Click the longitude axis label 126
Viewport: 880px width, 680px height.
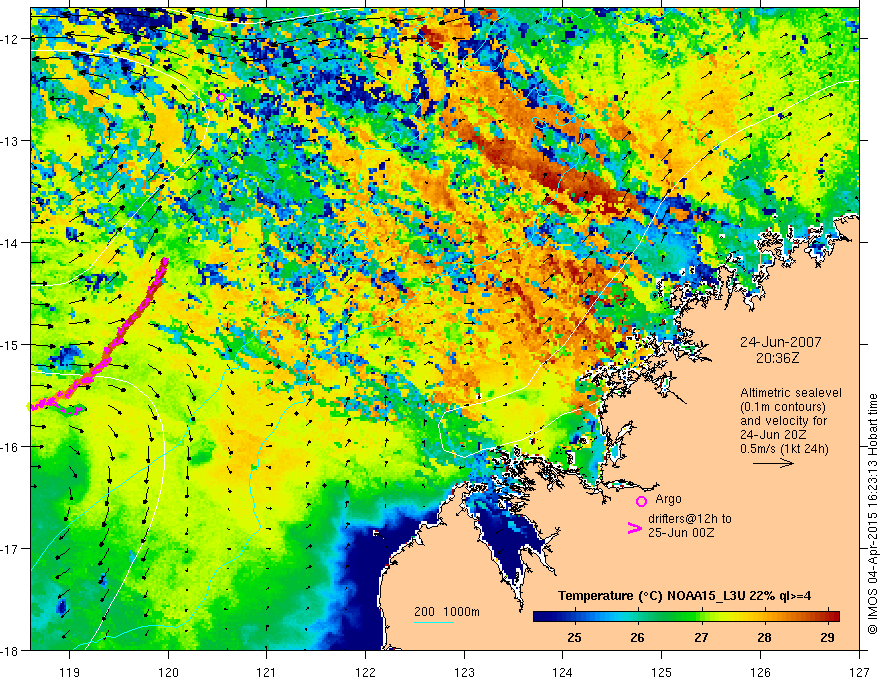click(x=760, y=672)
